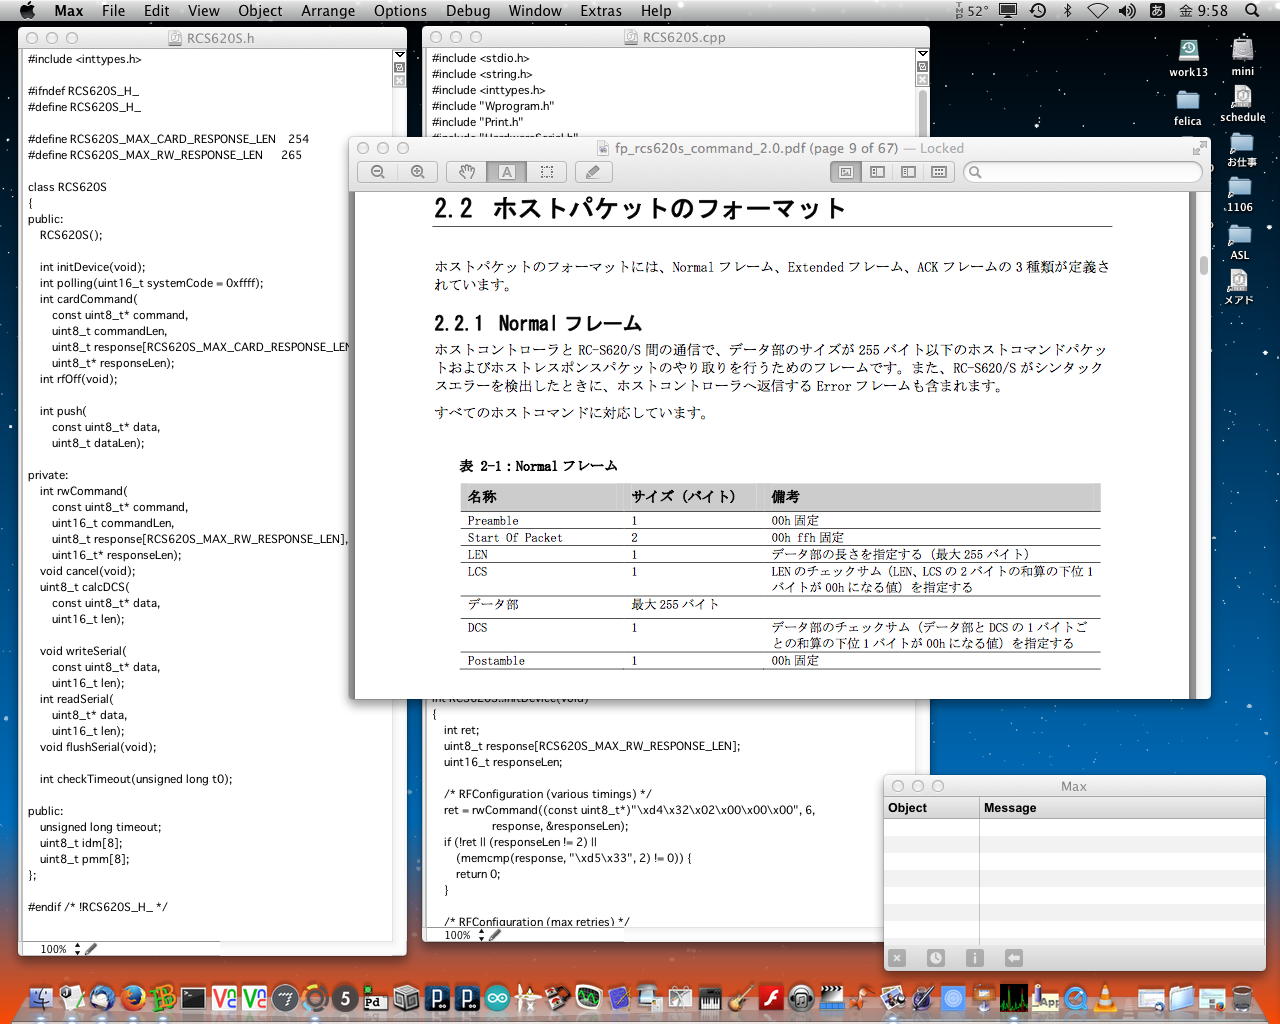This screenshot has width=1280, height=1024.
Task: Expand the top-right arrow in RCS620S.h editor
Action: point(399,56)
